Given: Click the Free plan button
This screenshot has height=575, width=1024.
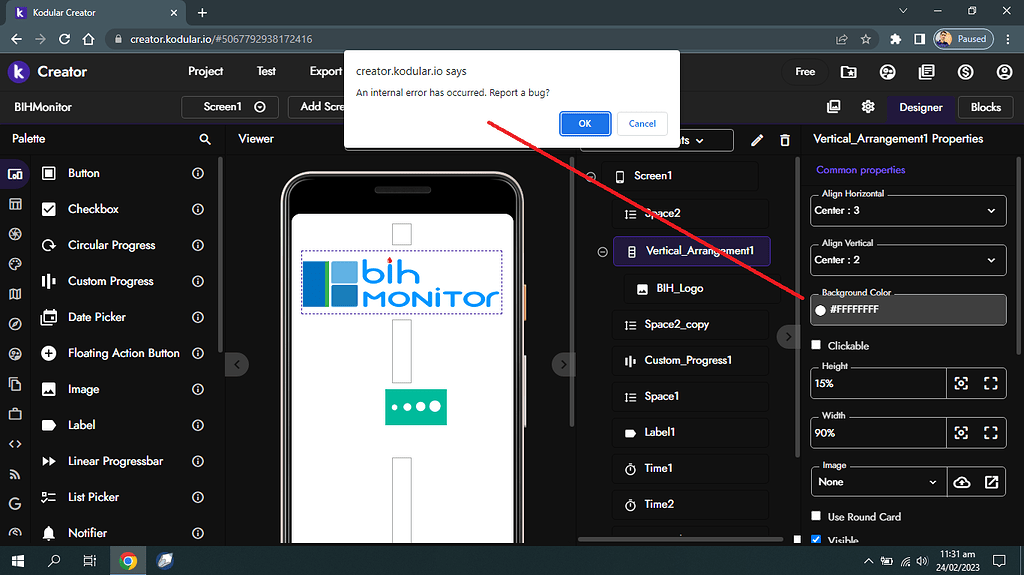Looking at the screenshot, I should coord(805,72).
